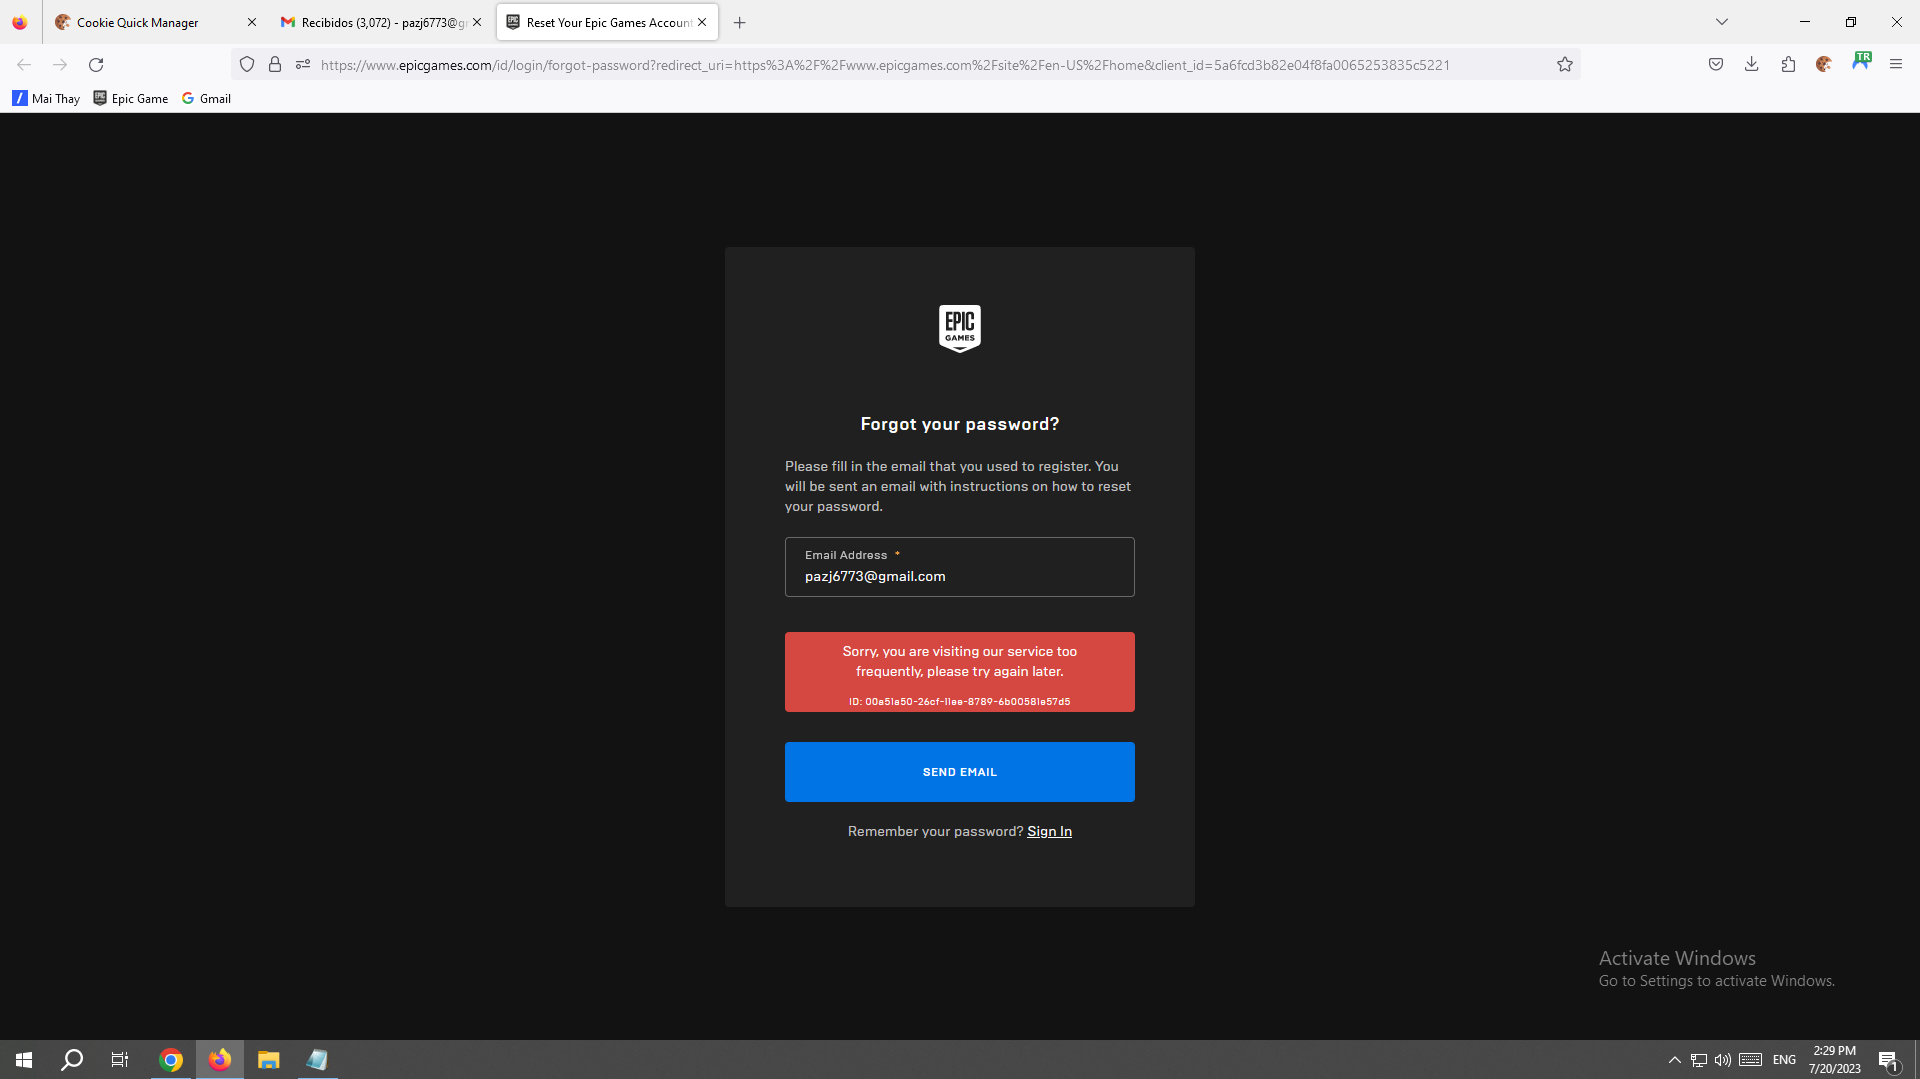Image resolution: width=1920 pixels, height=1079 pixels.
Task: Open the Epic Game bookmark
Action: 131,98
